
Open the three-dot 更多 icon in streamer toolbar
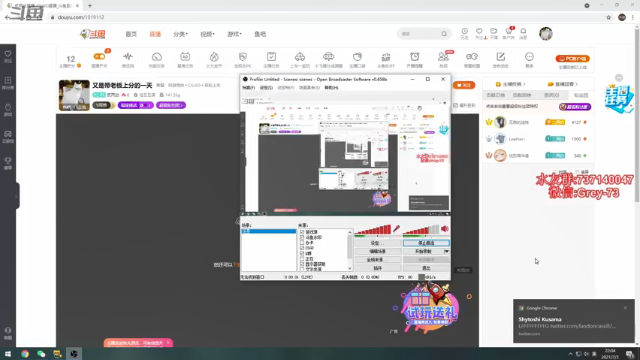tap(529, 57)
